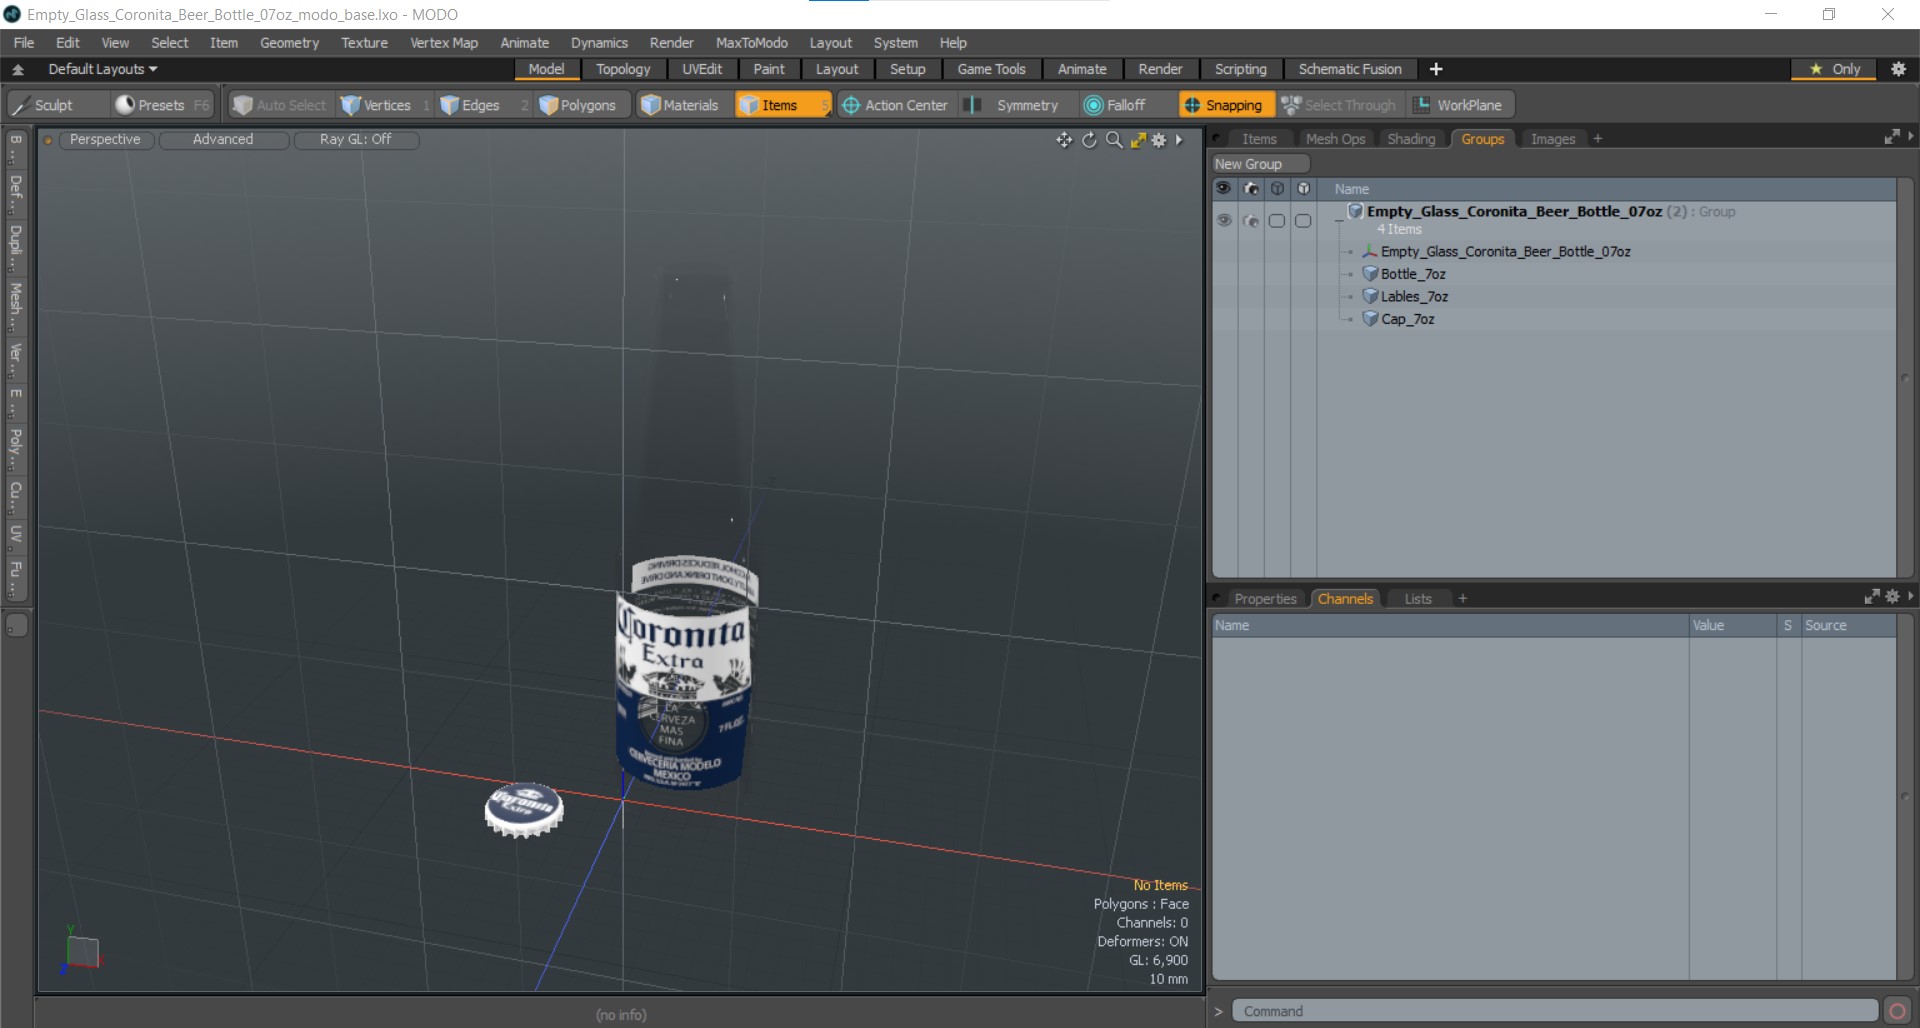
Task: Switch to the UVEdit layout tab
Action: tap(702, 69)
